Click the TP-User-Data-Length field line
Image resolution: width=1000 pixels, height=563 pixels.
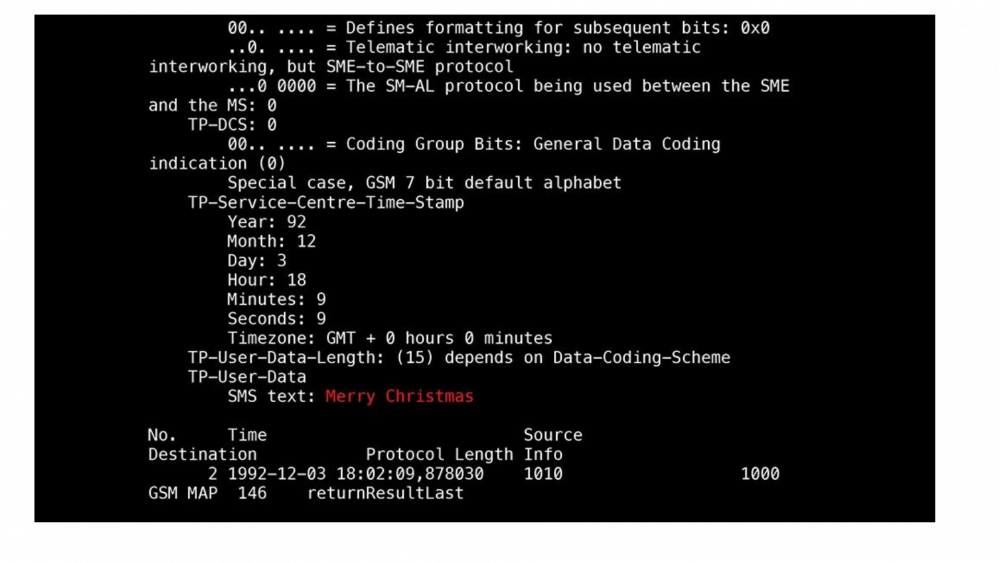(459, 358)
